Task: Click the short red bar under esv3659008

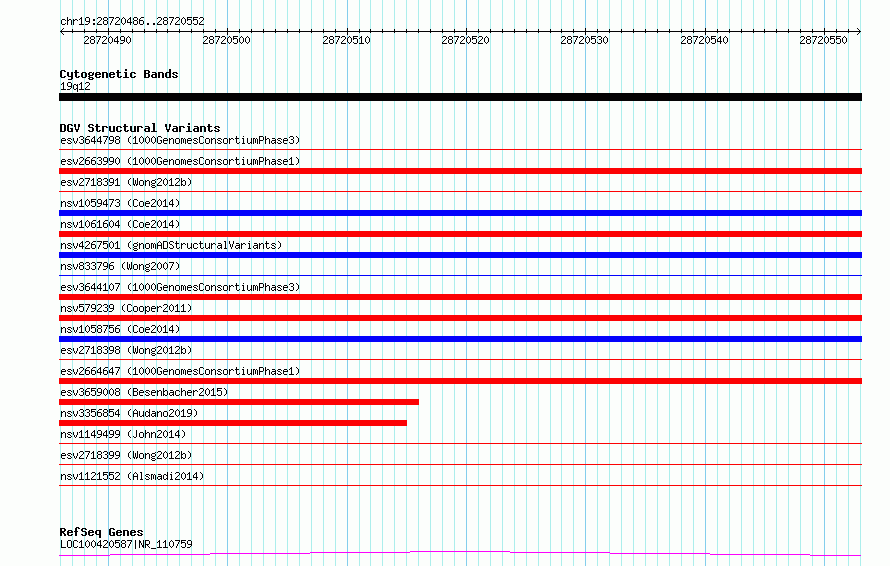Action: coord(239,402)
